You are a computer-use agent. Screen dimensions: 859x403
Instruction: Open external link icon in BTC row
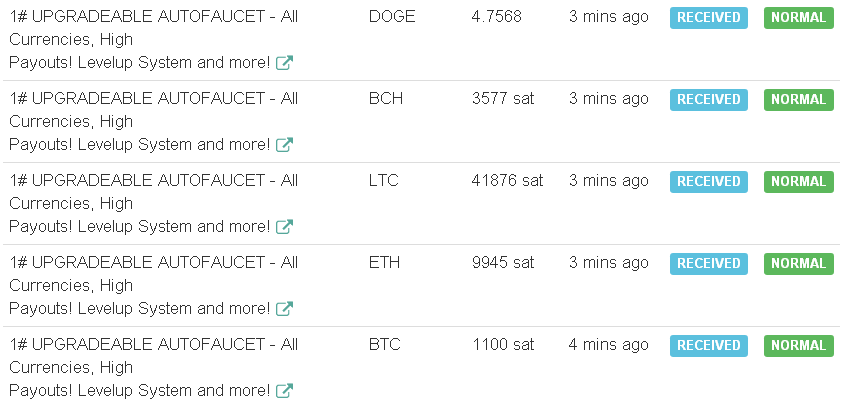pyautogui.click(x=284, y=391)
